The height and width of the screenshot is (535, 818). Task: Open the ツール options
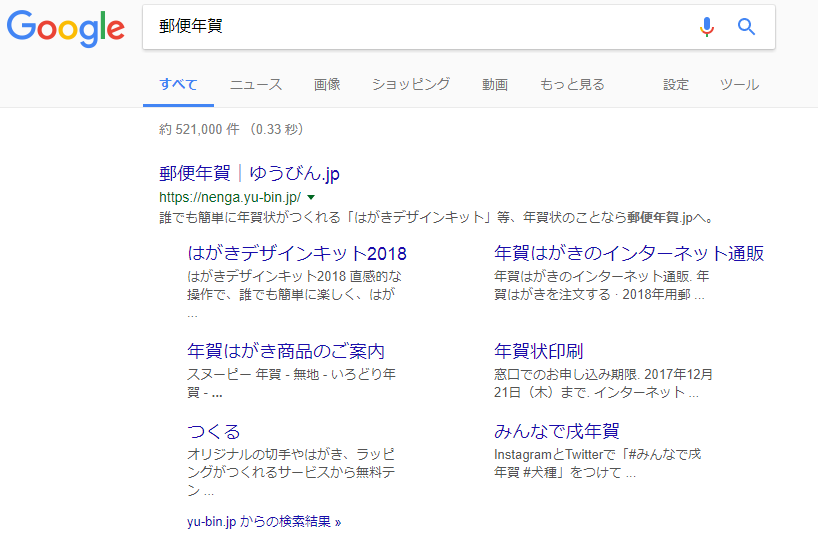tap(739, 84)
